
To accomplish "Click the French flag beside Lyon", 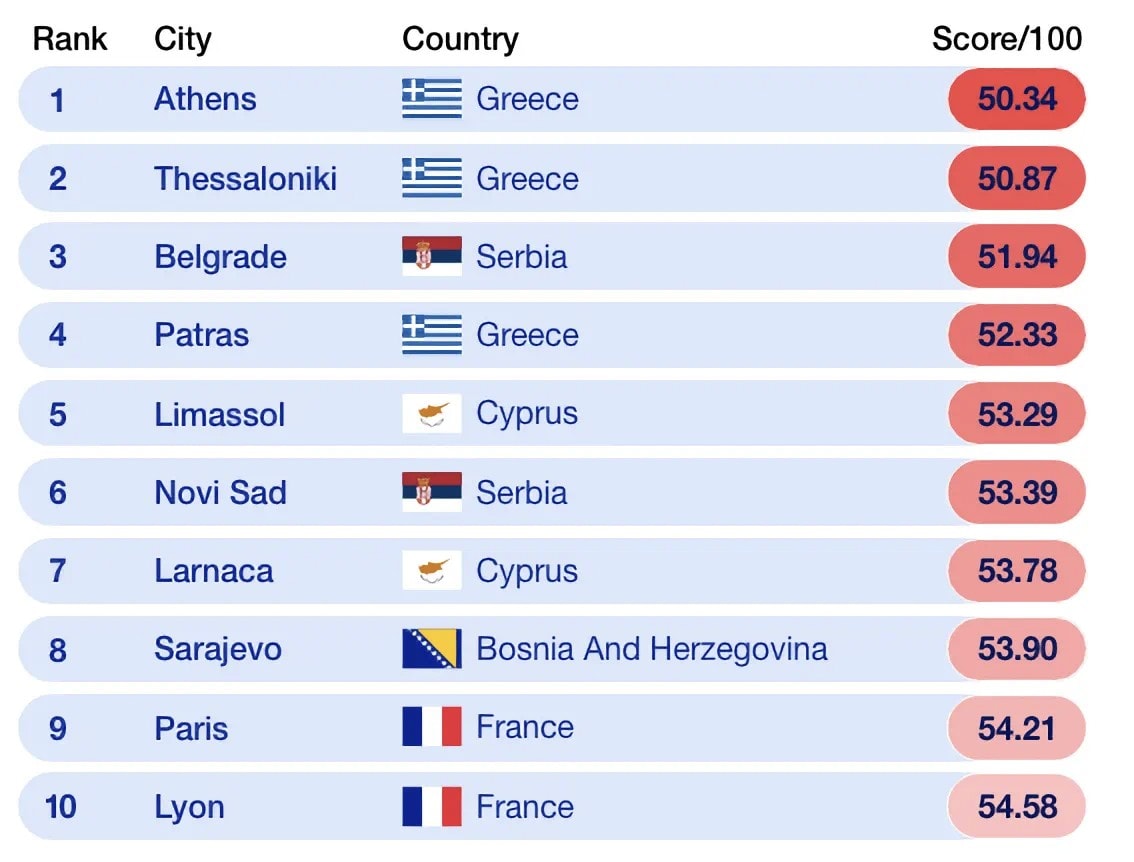I will [x=432, y=806].
